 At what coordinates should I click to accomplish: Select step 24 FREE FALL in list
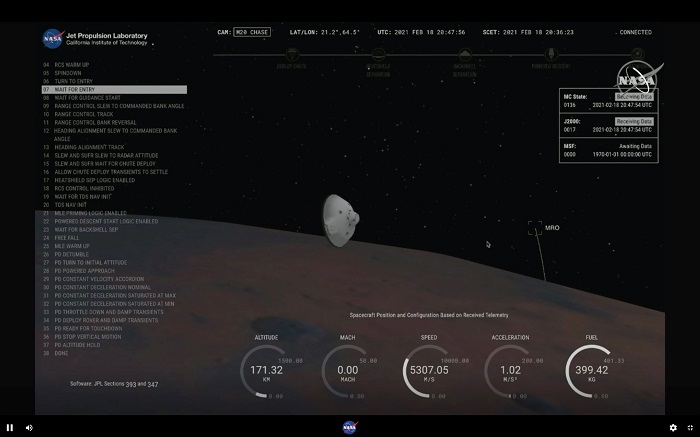point(66,237)
